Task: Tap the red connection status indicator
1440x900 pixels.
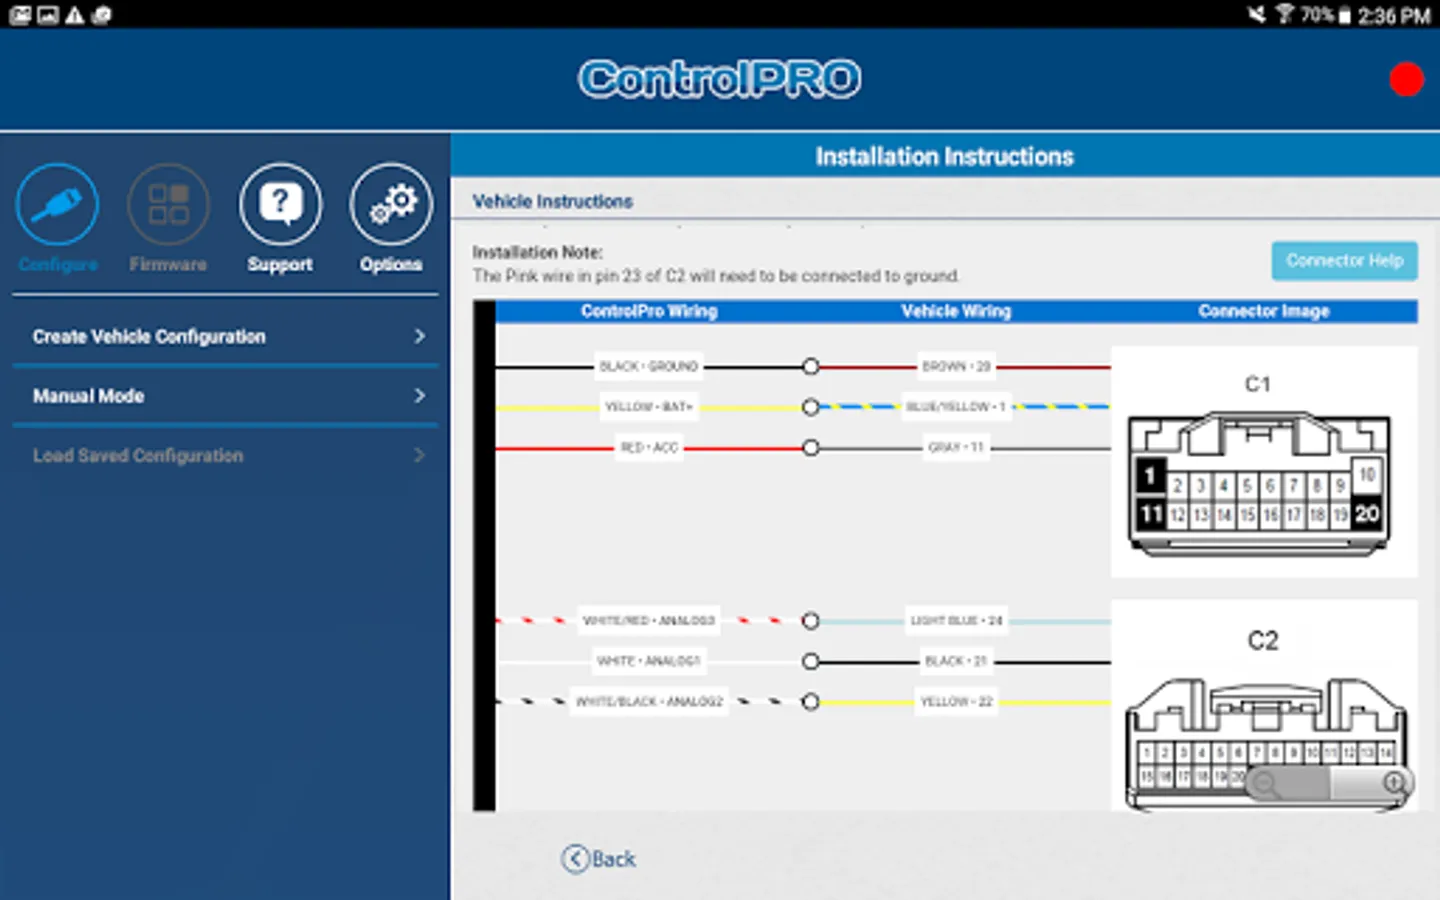Action: click(1406, 80)
